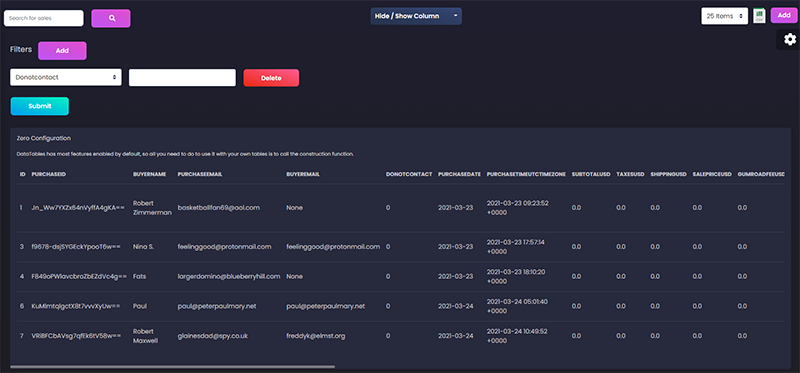Sort by BUYERNAME column header
Screen dimensions: 800x373
click(x=149, y=174)
